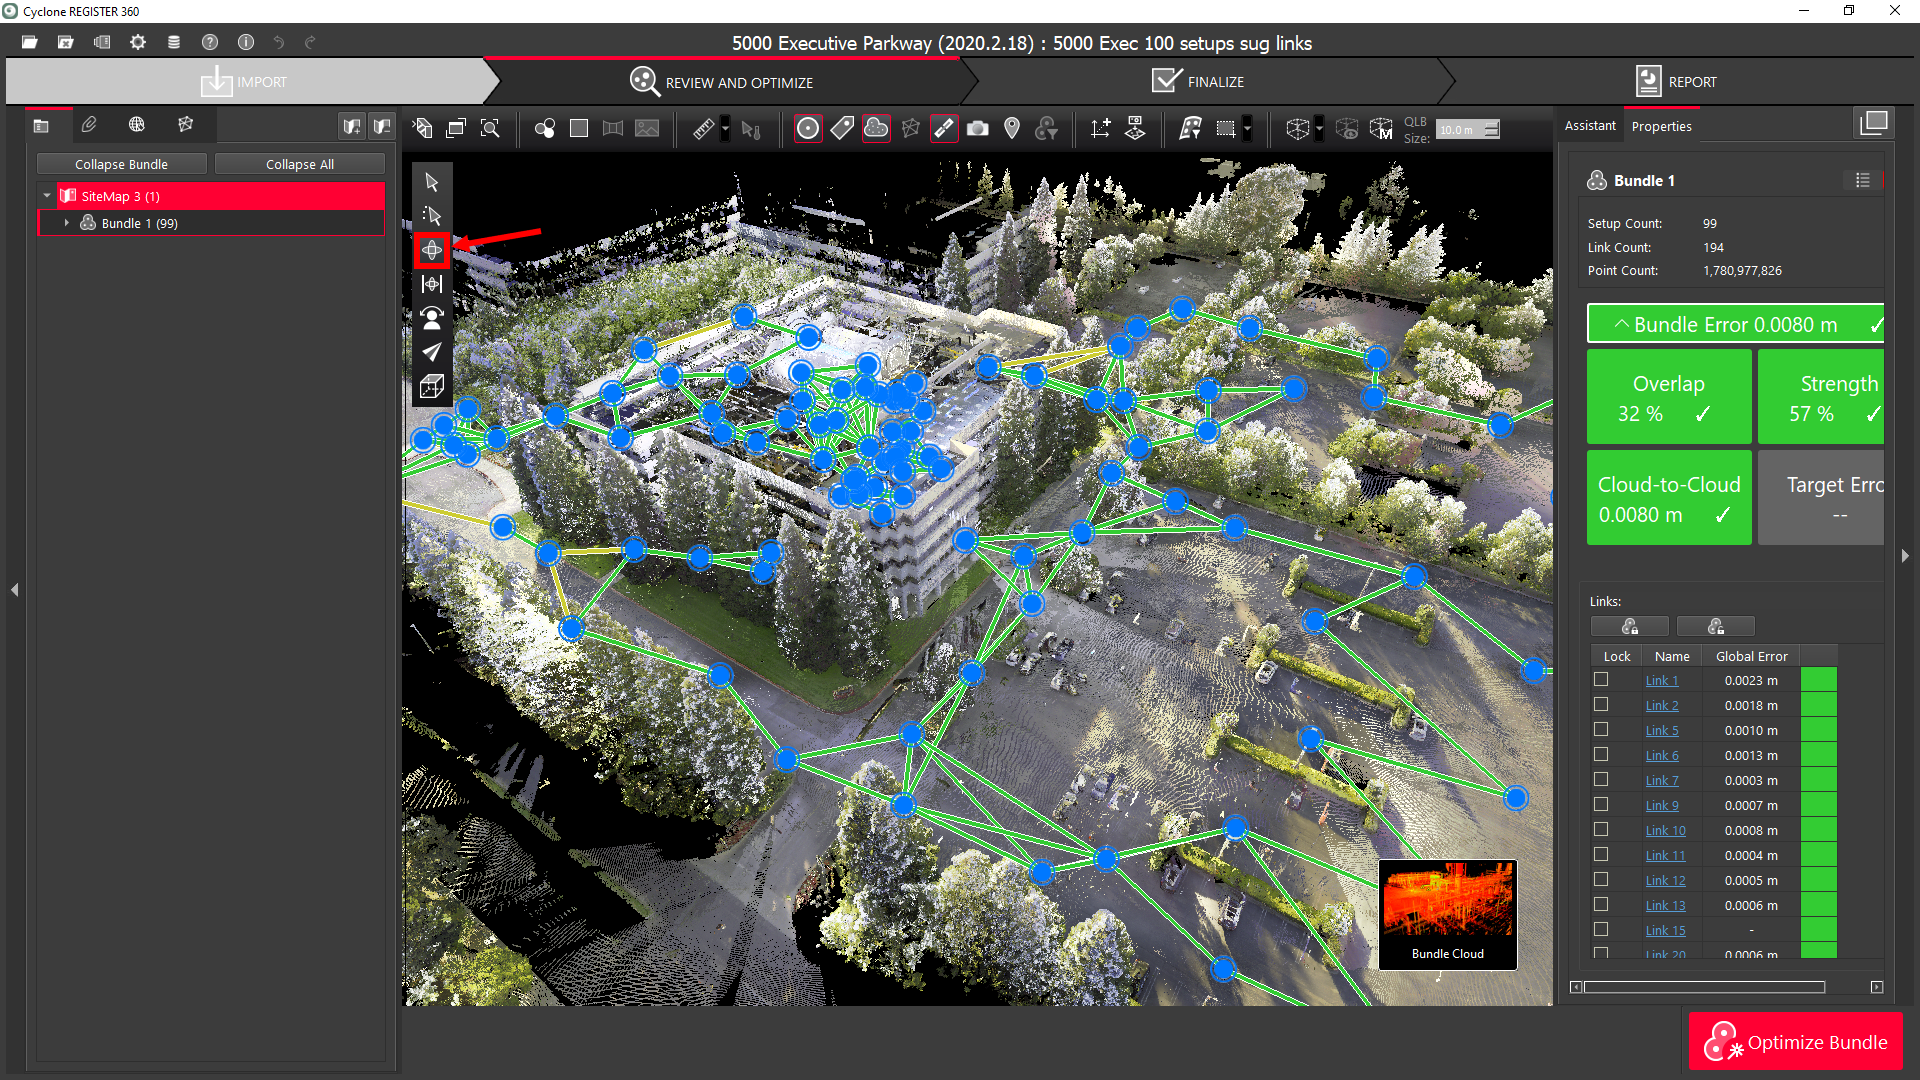Open the Link 10 hyperlink
The image size is (1920, 1080).
(x=1665, y=830)
